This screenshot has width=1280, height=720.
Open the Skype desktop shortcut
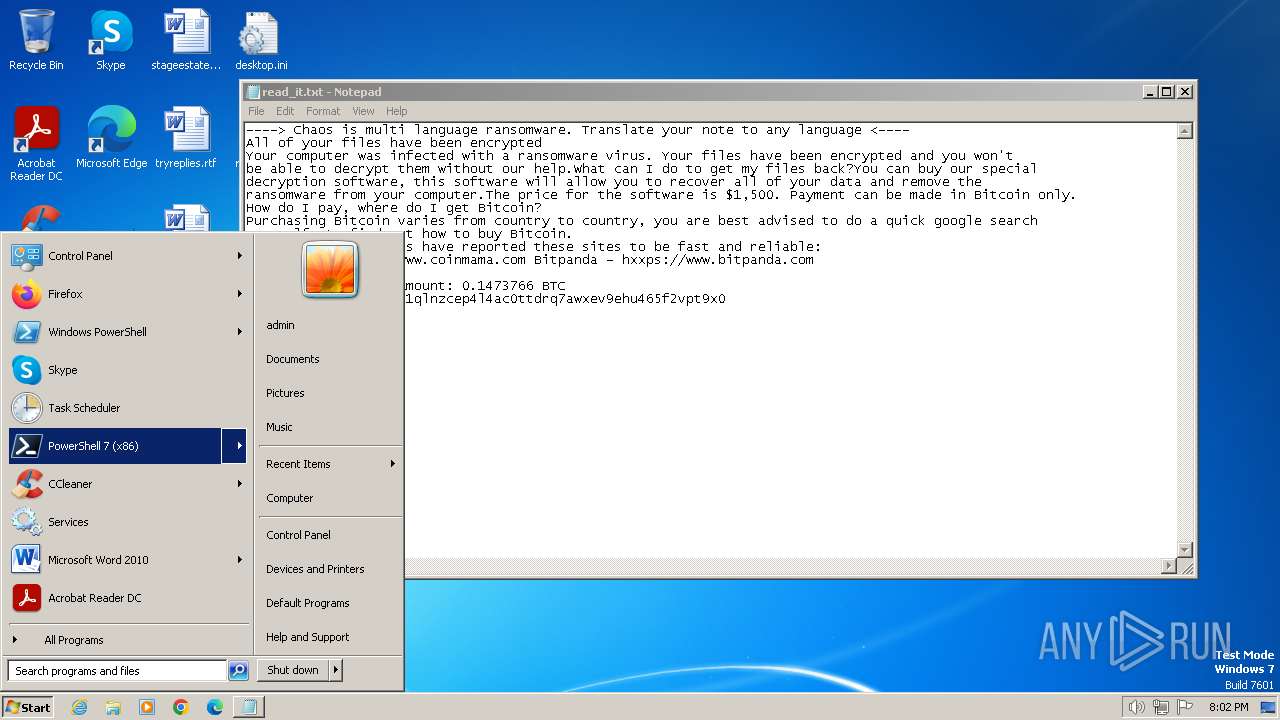coord(111,40)
